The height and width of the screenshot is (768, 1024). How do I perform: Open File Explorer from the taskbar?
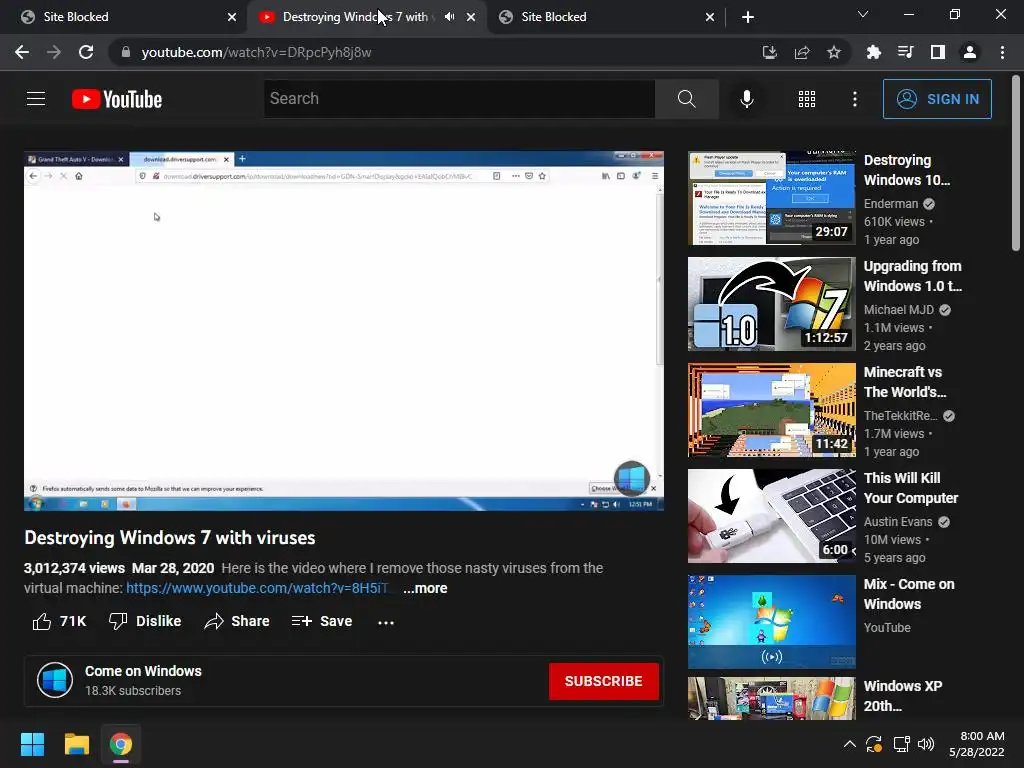pyautogui.click(x=76, y=744)
